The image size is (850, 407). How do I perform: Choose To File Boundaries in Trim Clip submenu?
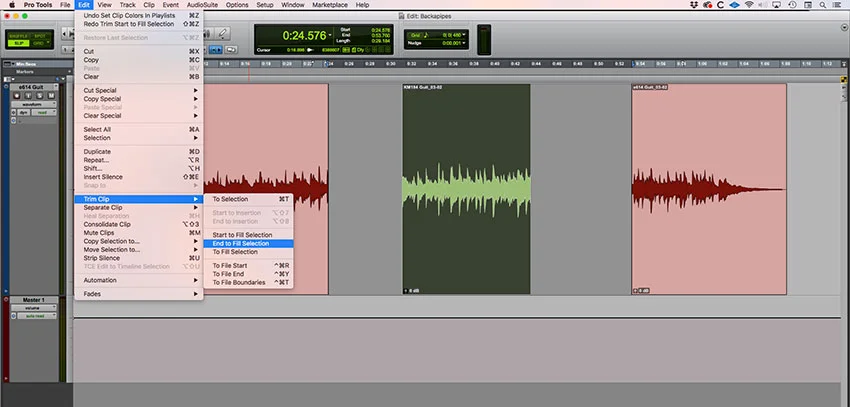pyautogui.click(x=248, y=282)
